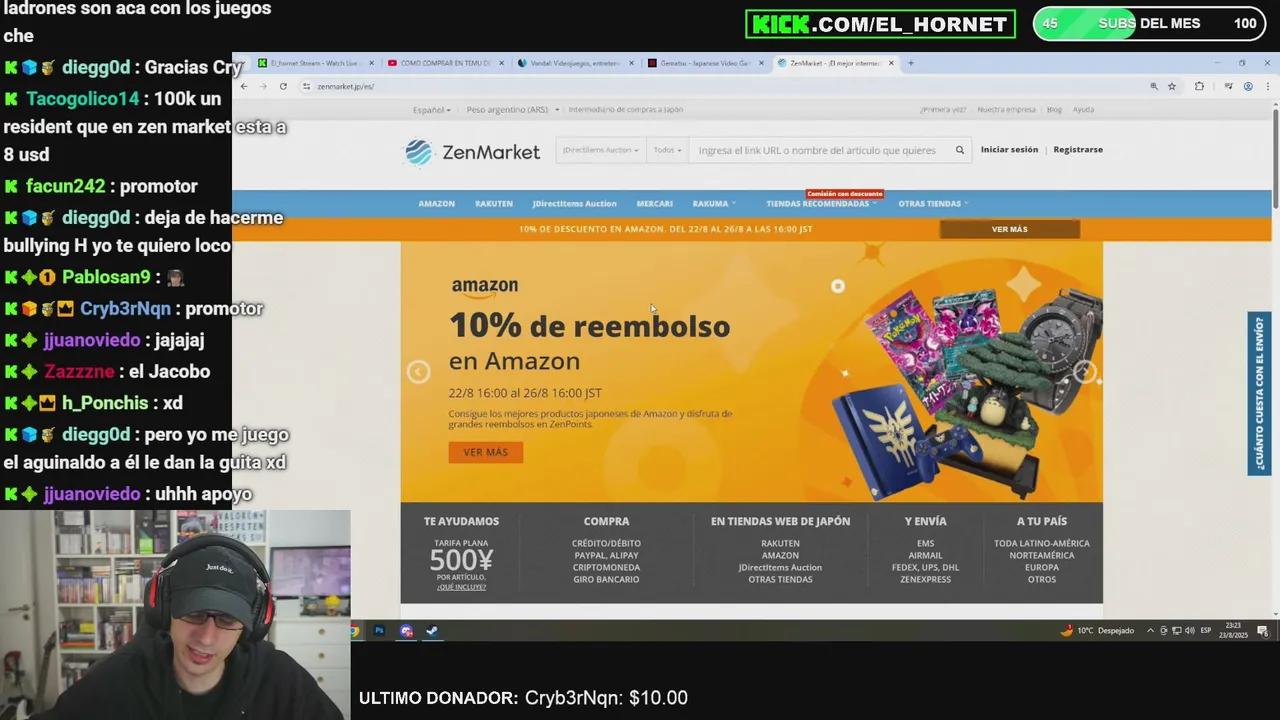
Task: Open the Todos filter dropdown
Action: point(667,150)
